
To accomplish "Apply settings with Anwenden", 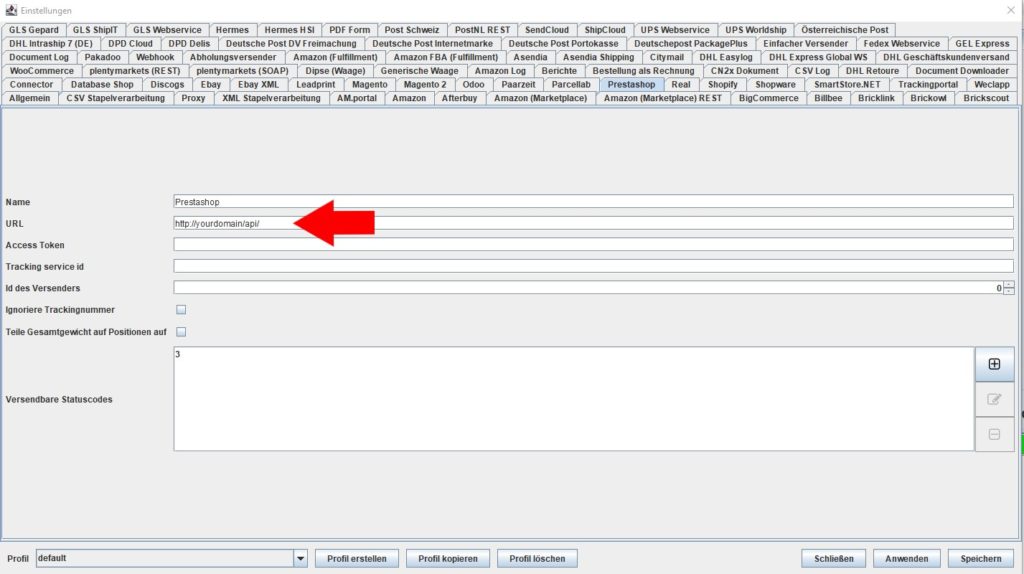I will [906, 558].
